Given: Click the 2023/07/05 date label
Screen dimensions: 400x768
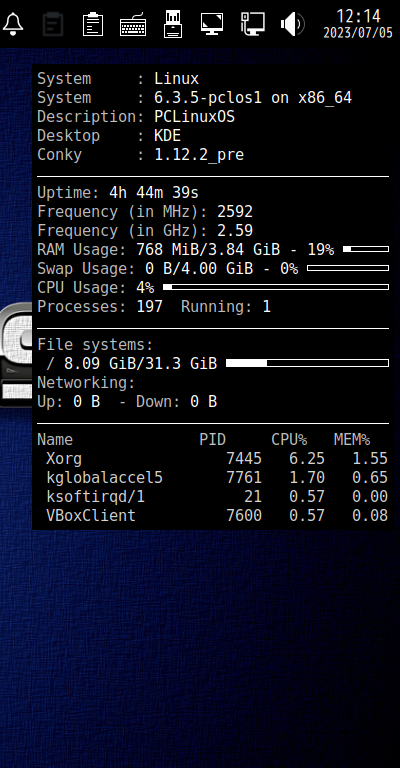Looking at the screenshot, I should pyautogui.click(x=358, y=33).
